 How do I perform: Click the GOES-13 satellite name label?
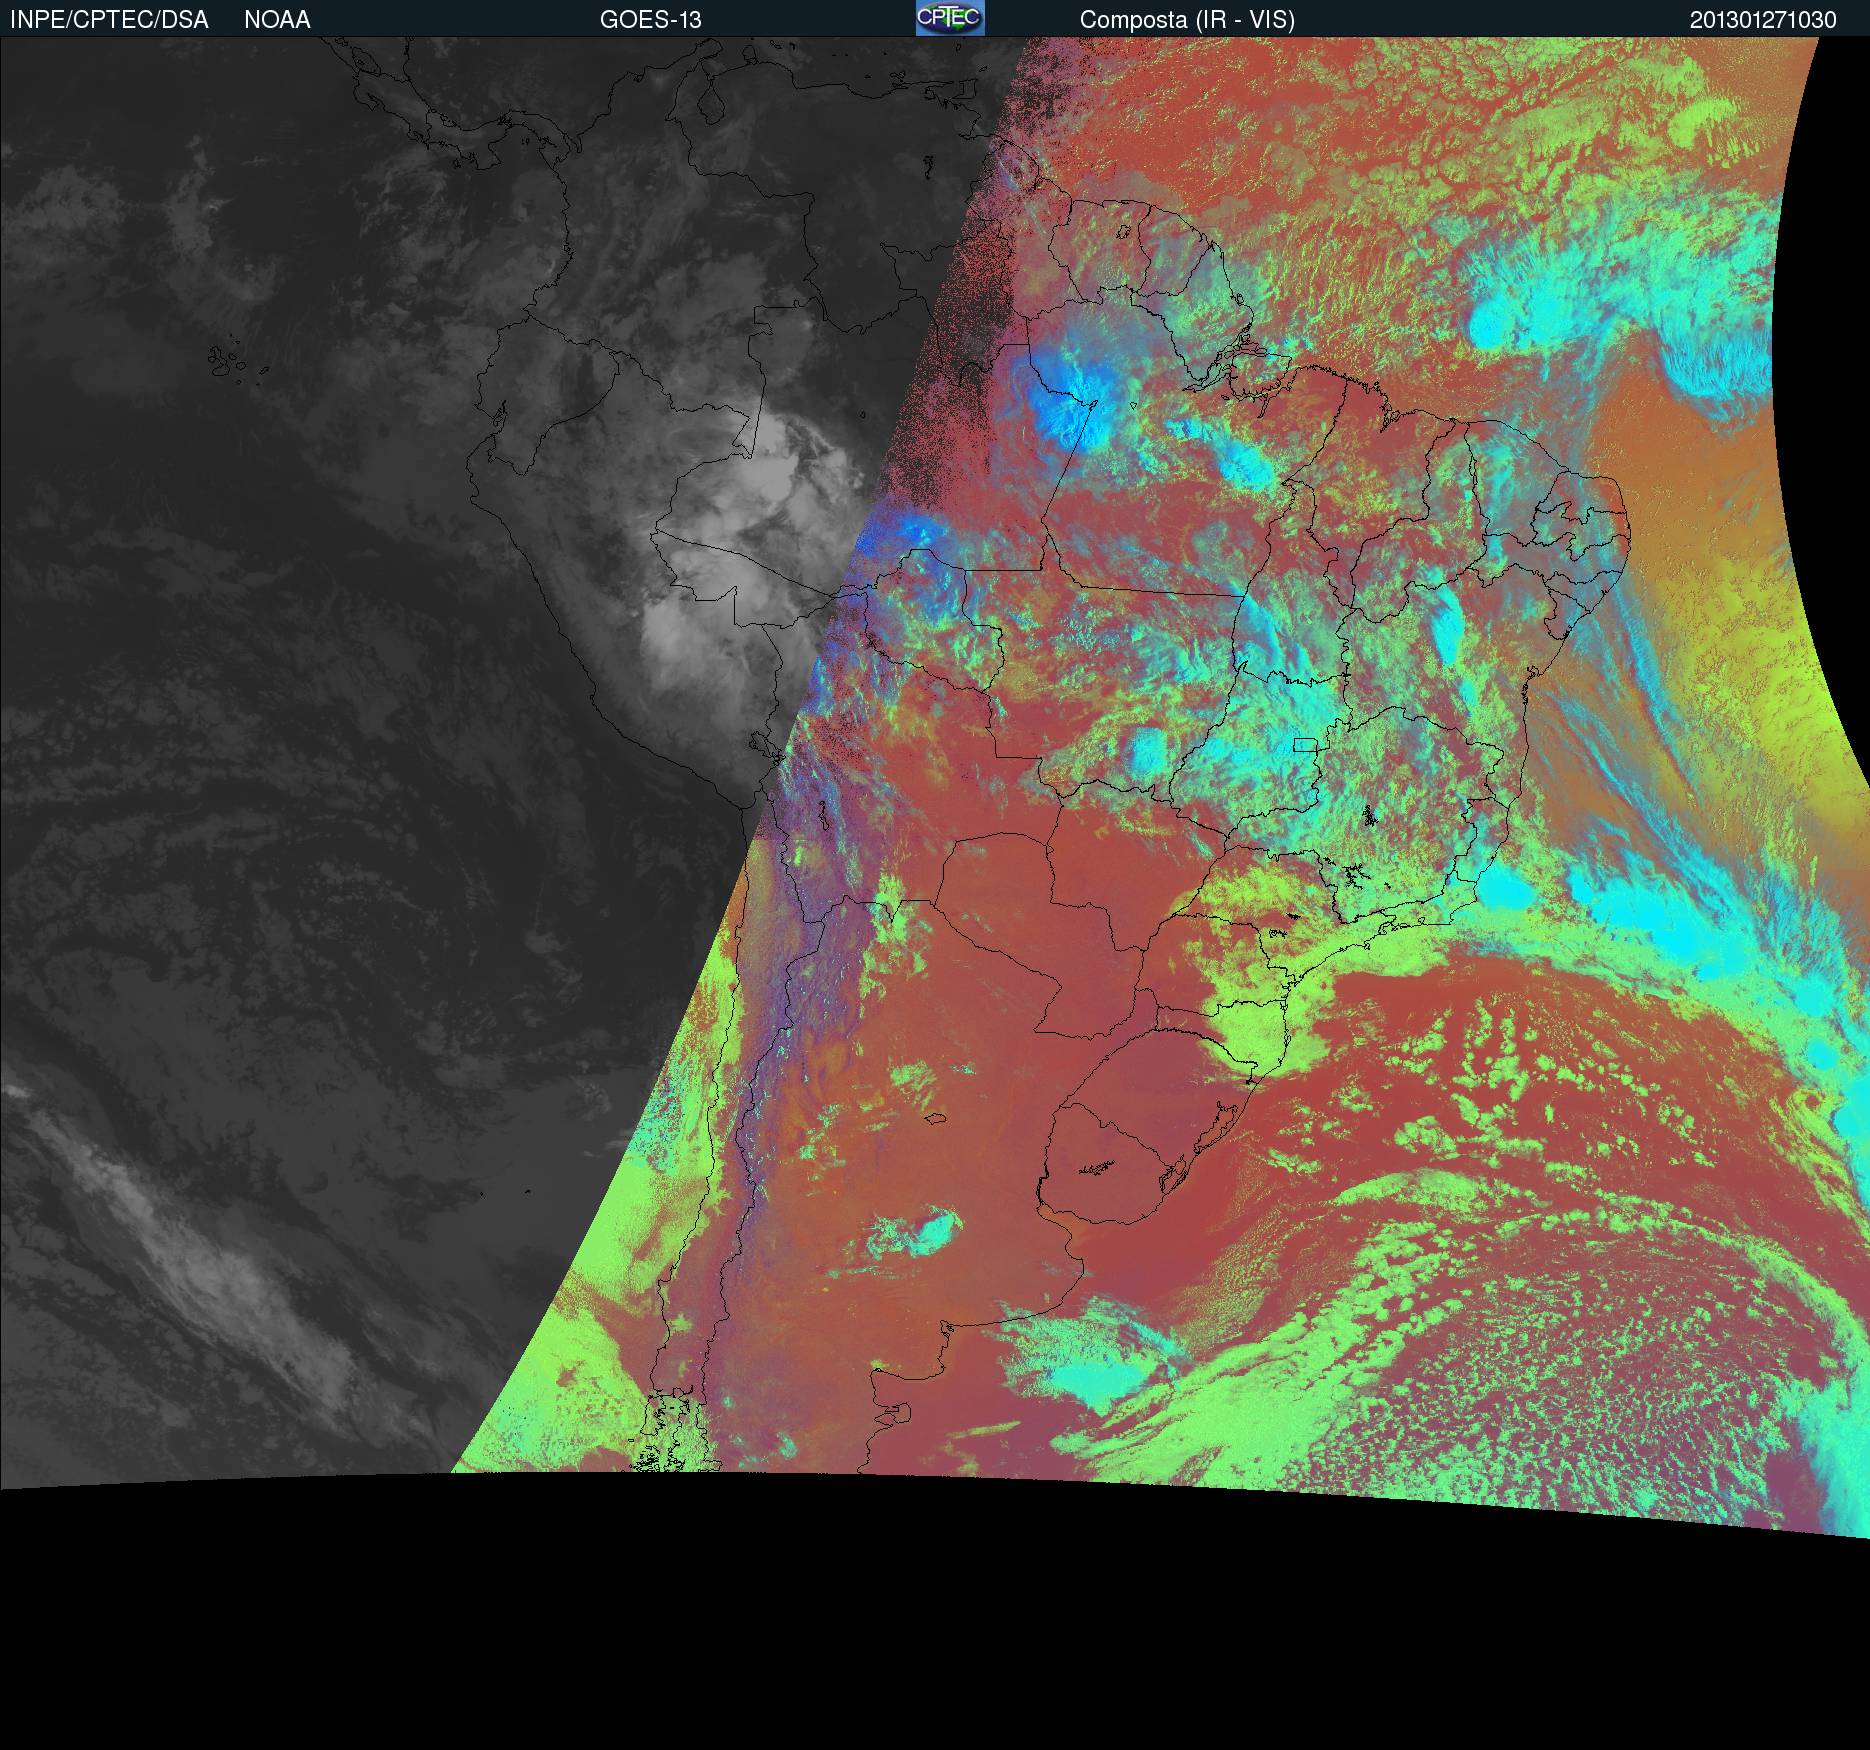click(x=650, y=19)
